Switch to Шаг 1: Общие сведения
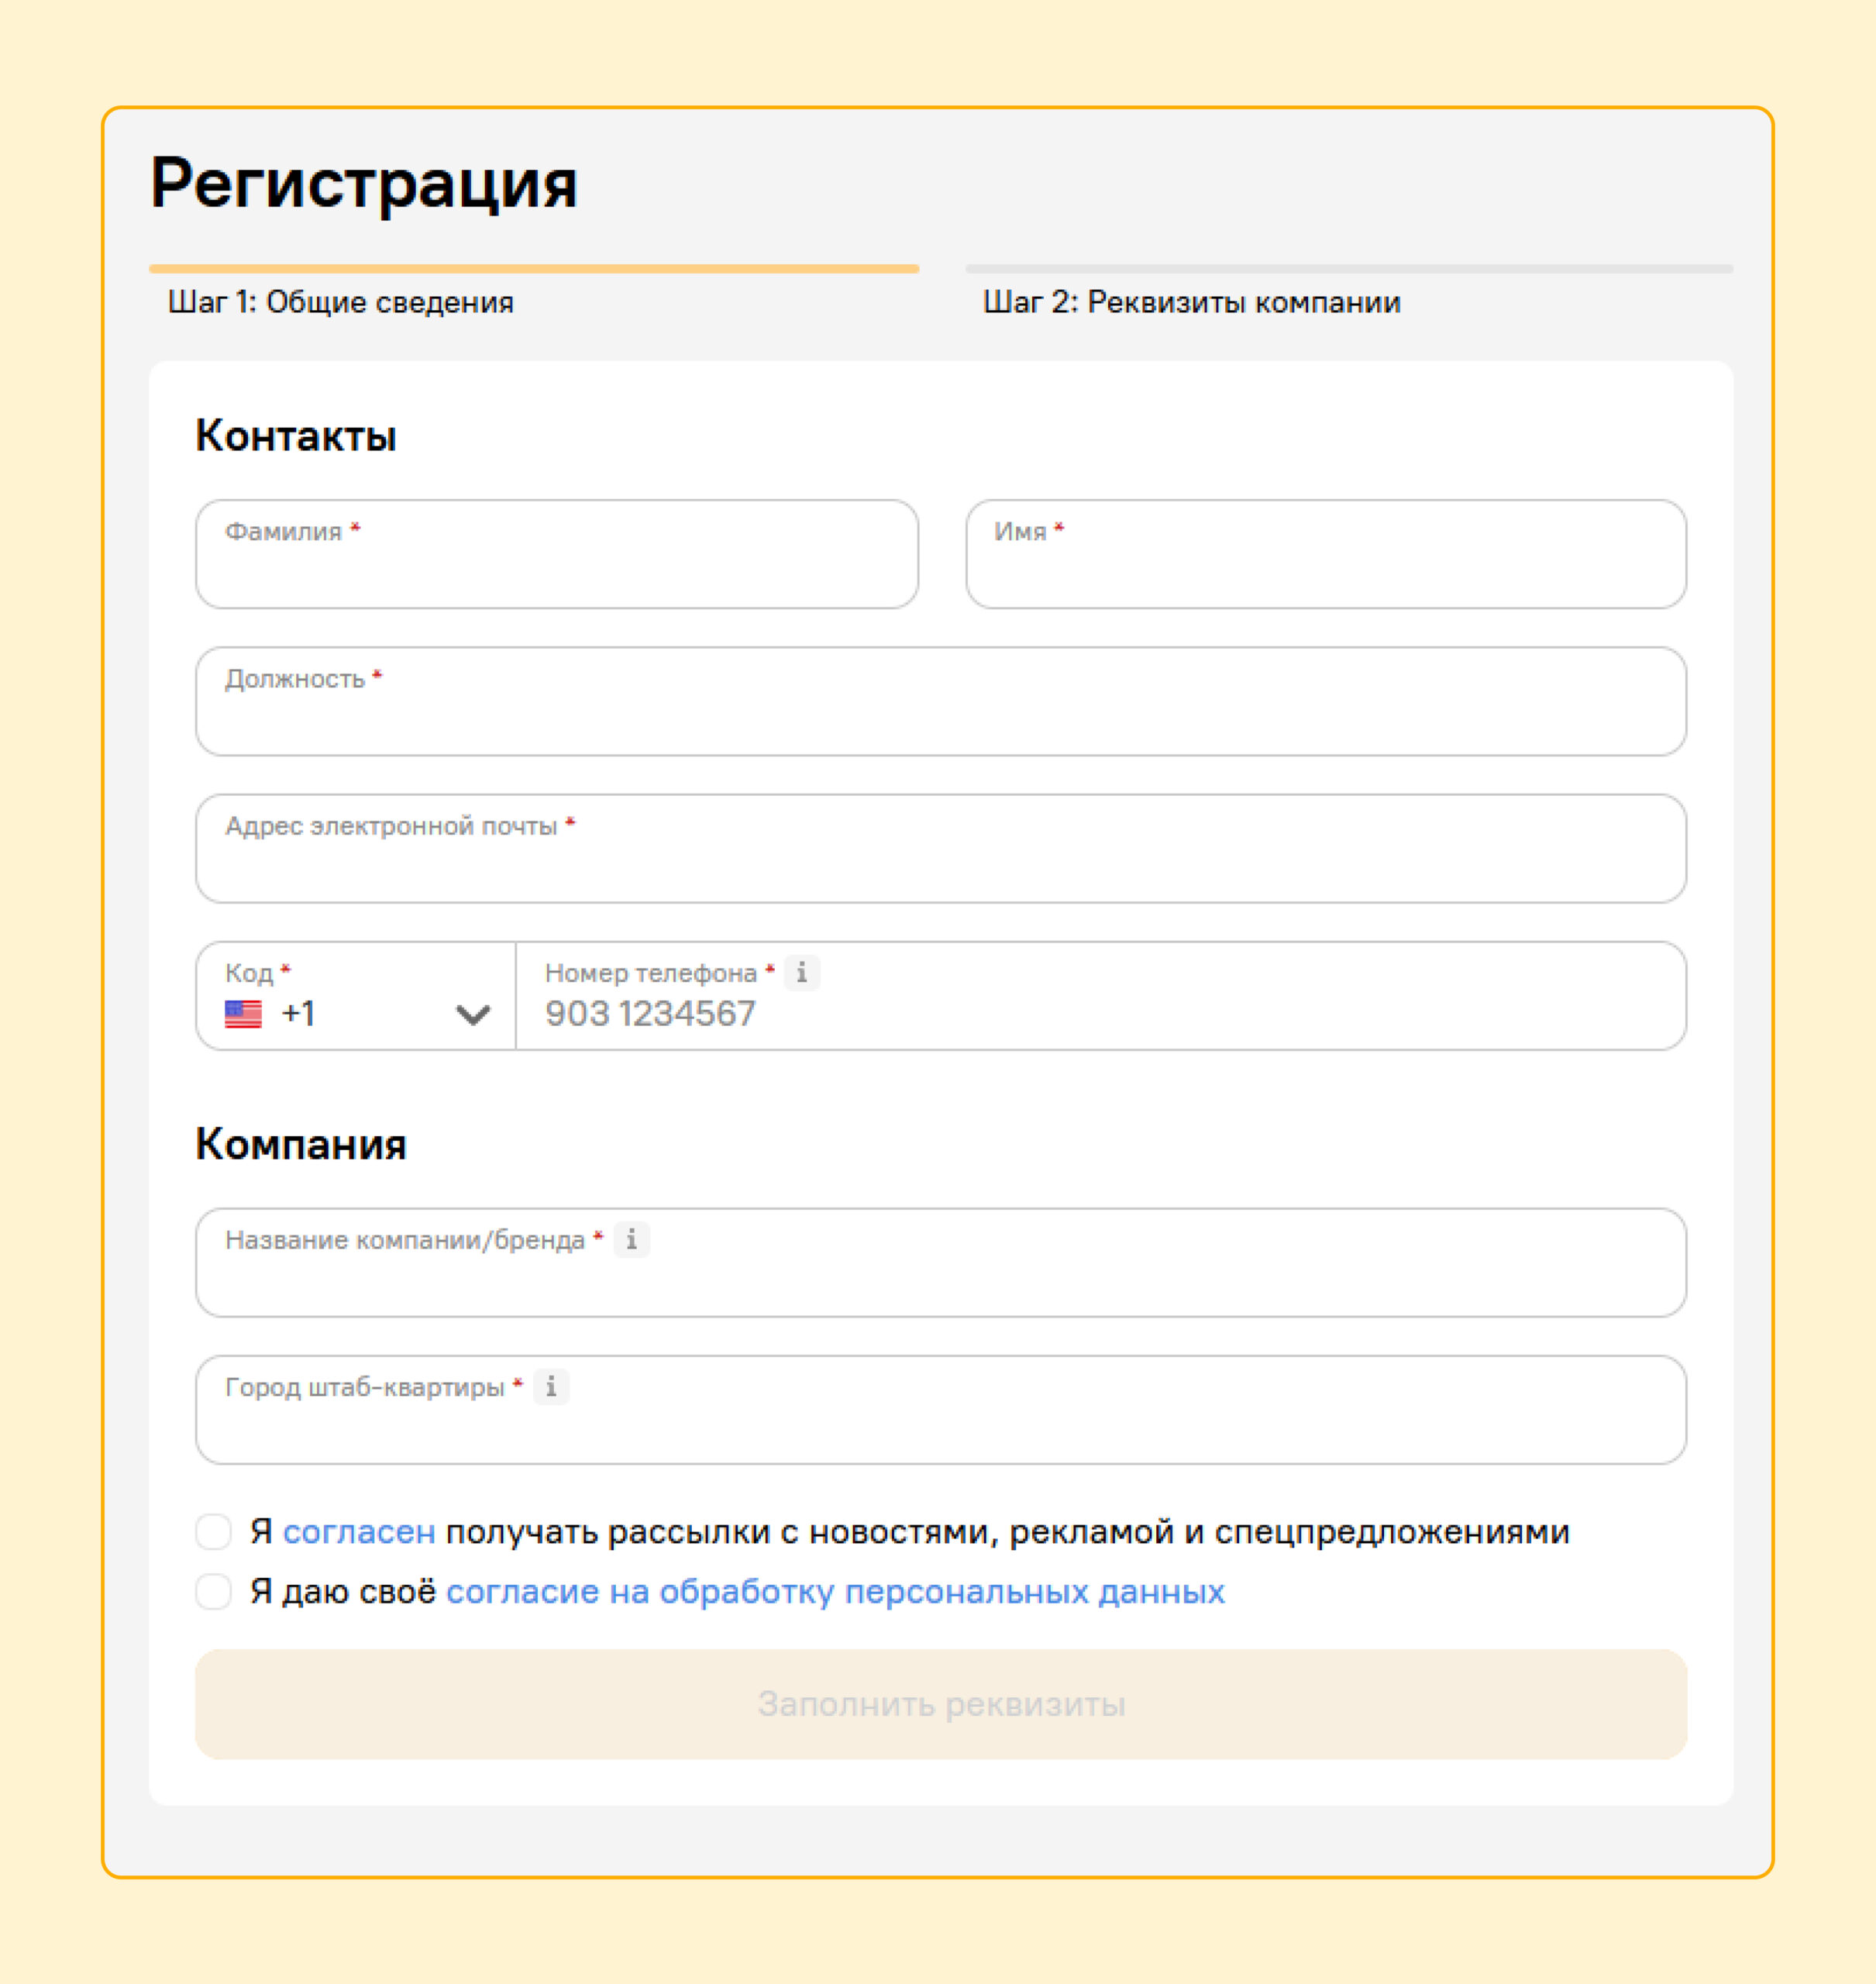This screenshot has height=1984, width=1876. pos(340,302)
